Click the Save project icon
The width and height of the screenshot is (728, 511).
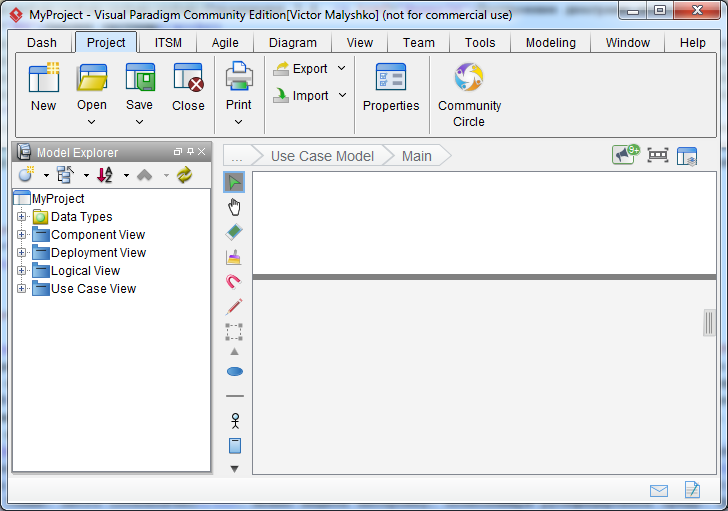pos(139,77)
